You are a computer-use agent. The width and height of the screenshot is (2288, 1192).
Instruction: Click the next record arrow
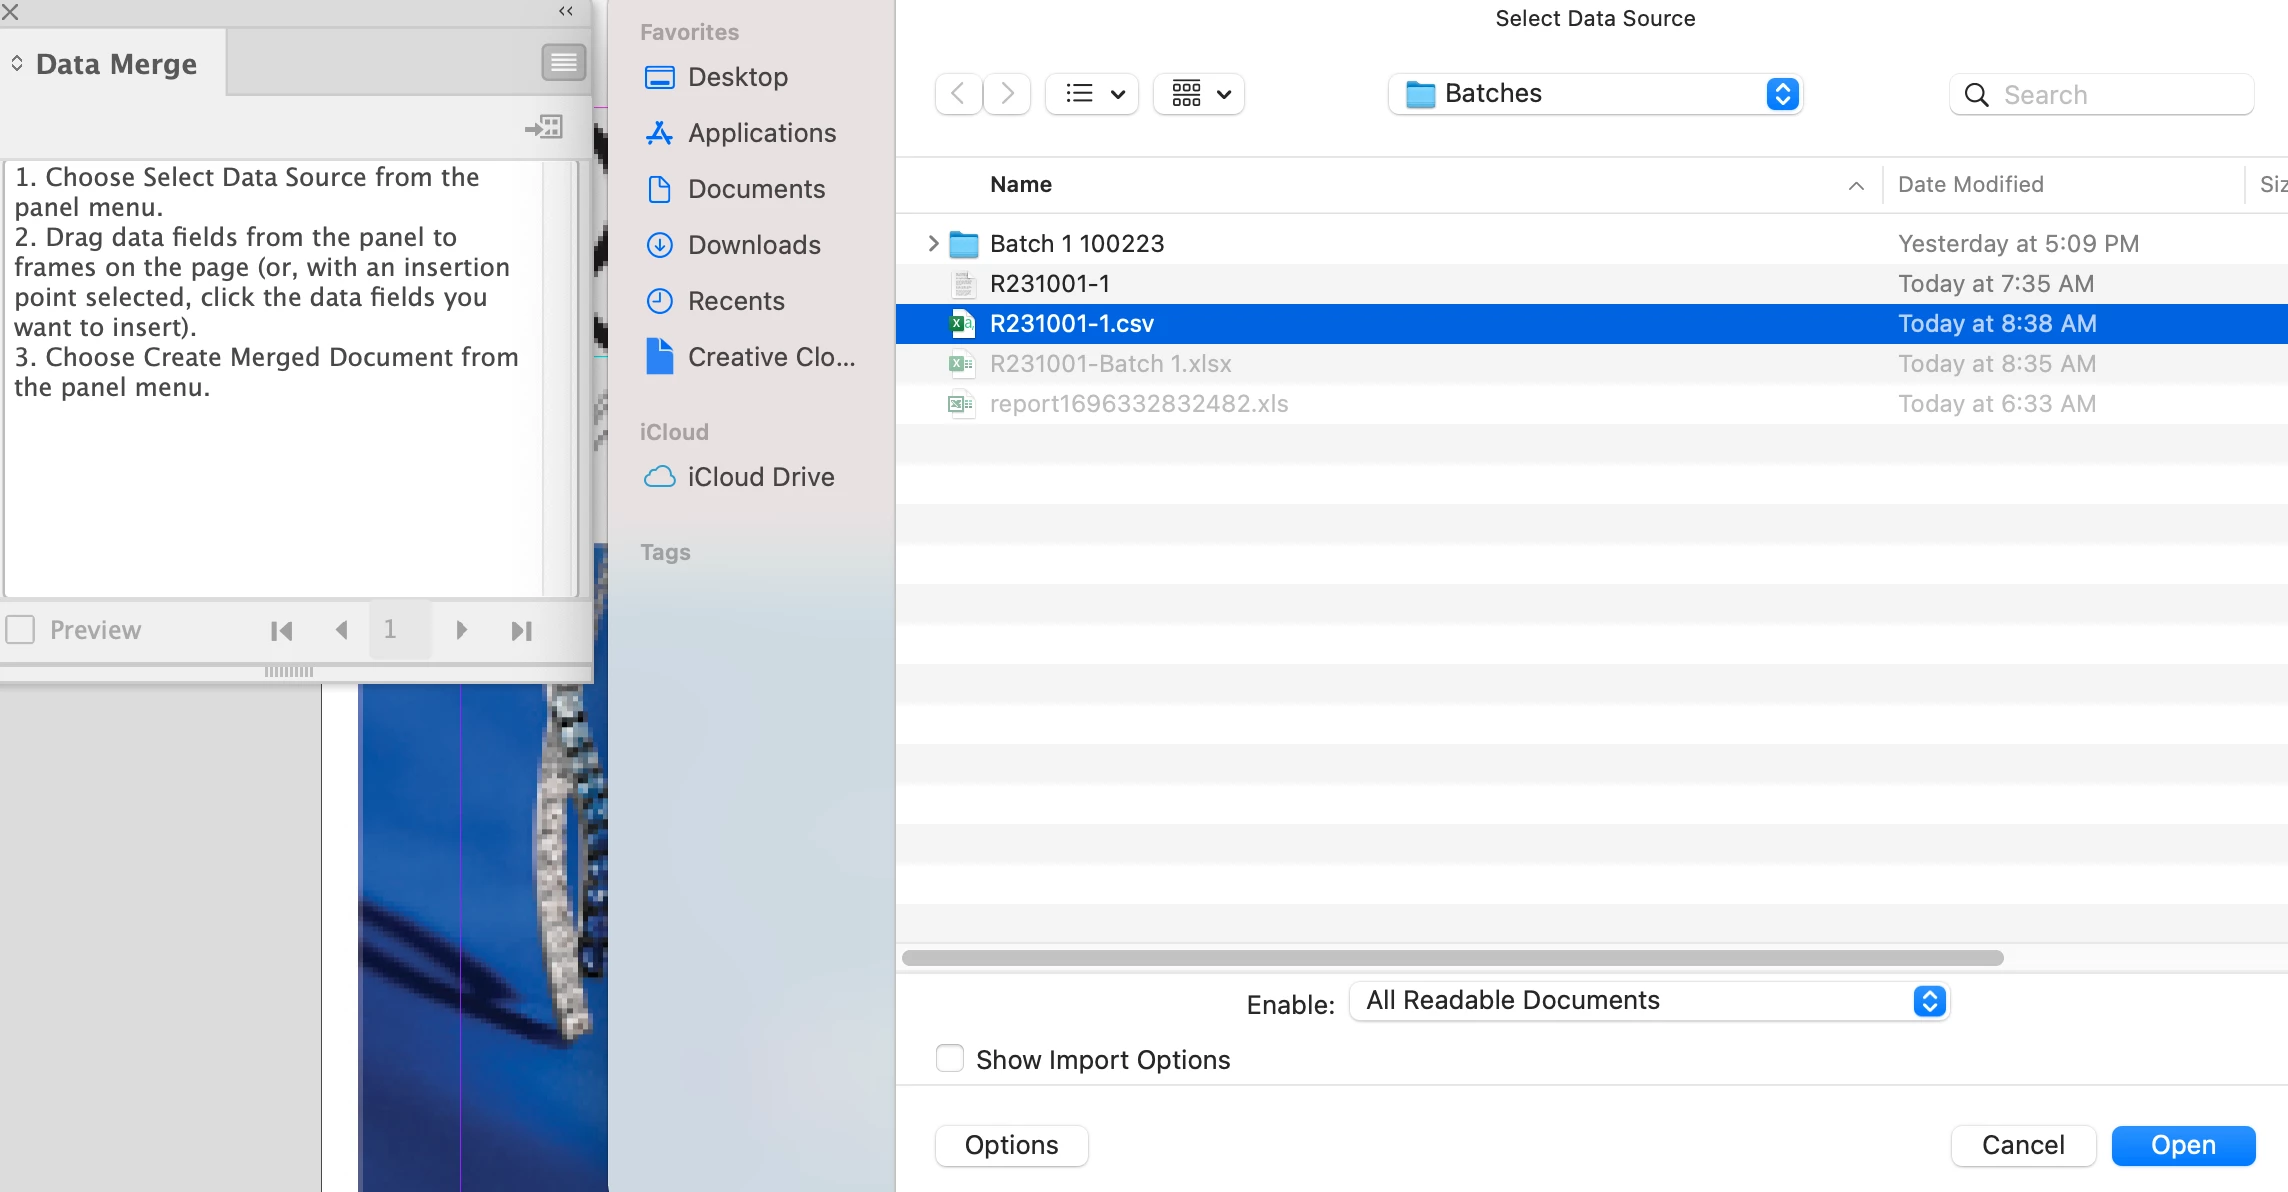tap(461, 630)
